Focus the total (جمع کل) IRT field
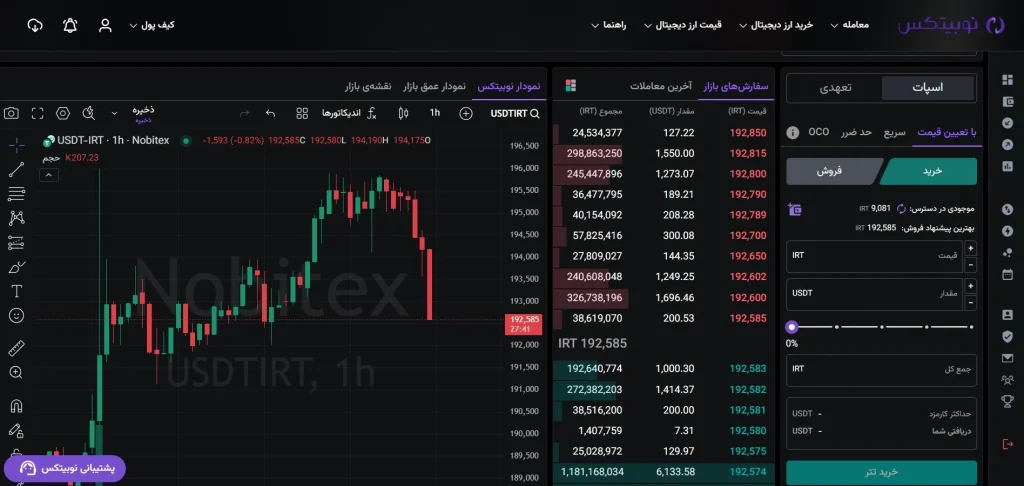Viewport: 1024px width, 486px height. point(882,370)
